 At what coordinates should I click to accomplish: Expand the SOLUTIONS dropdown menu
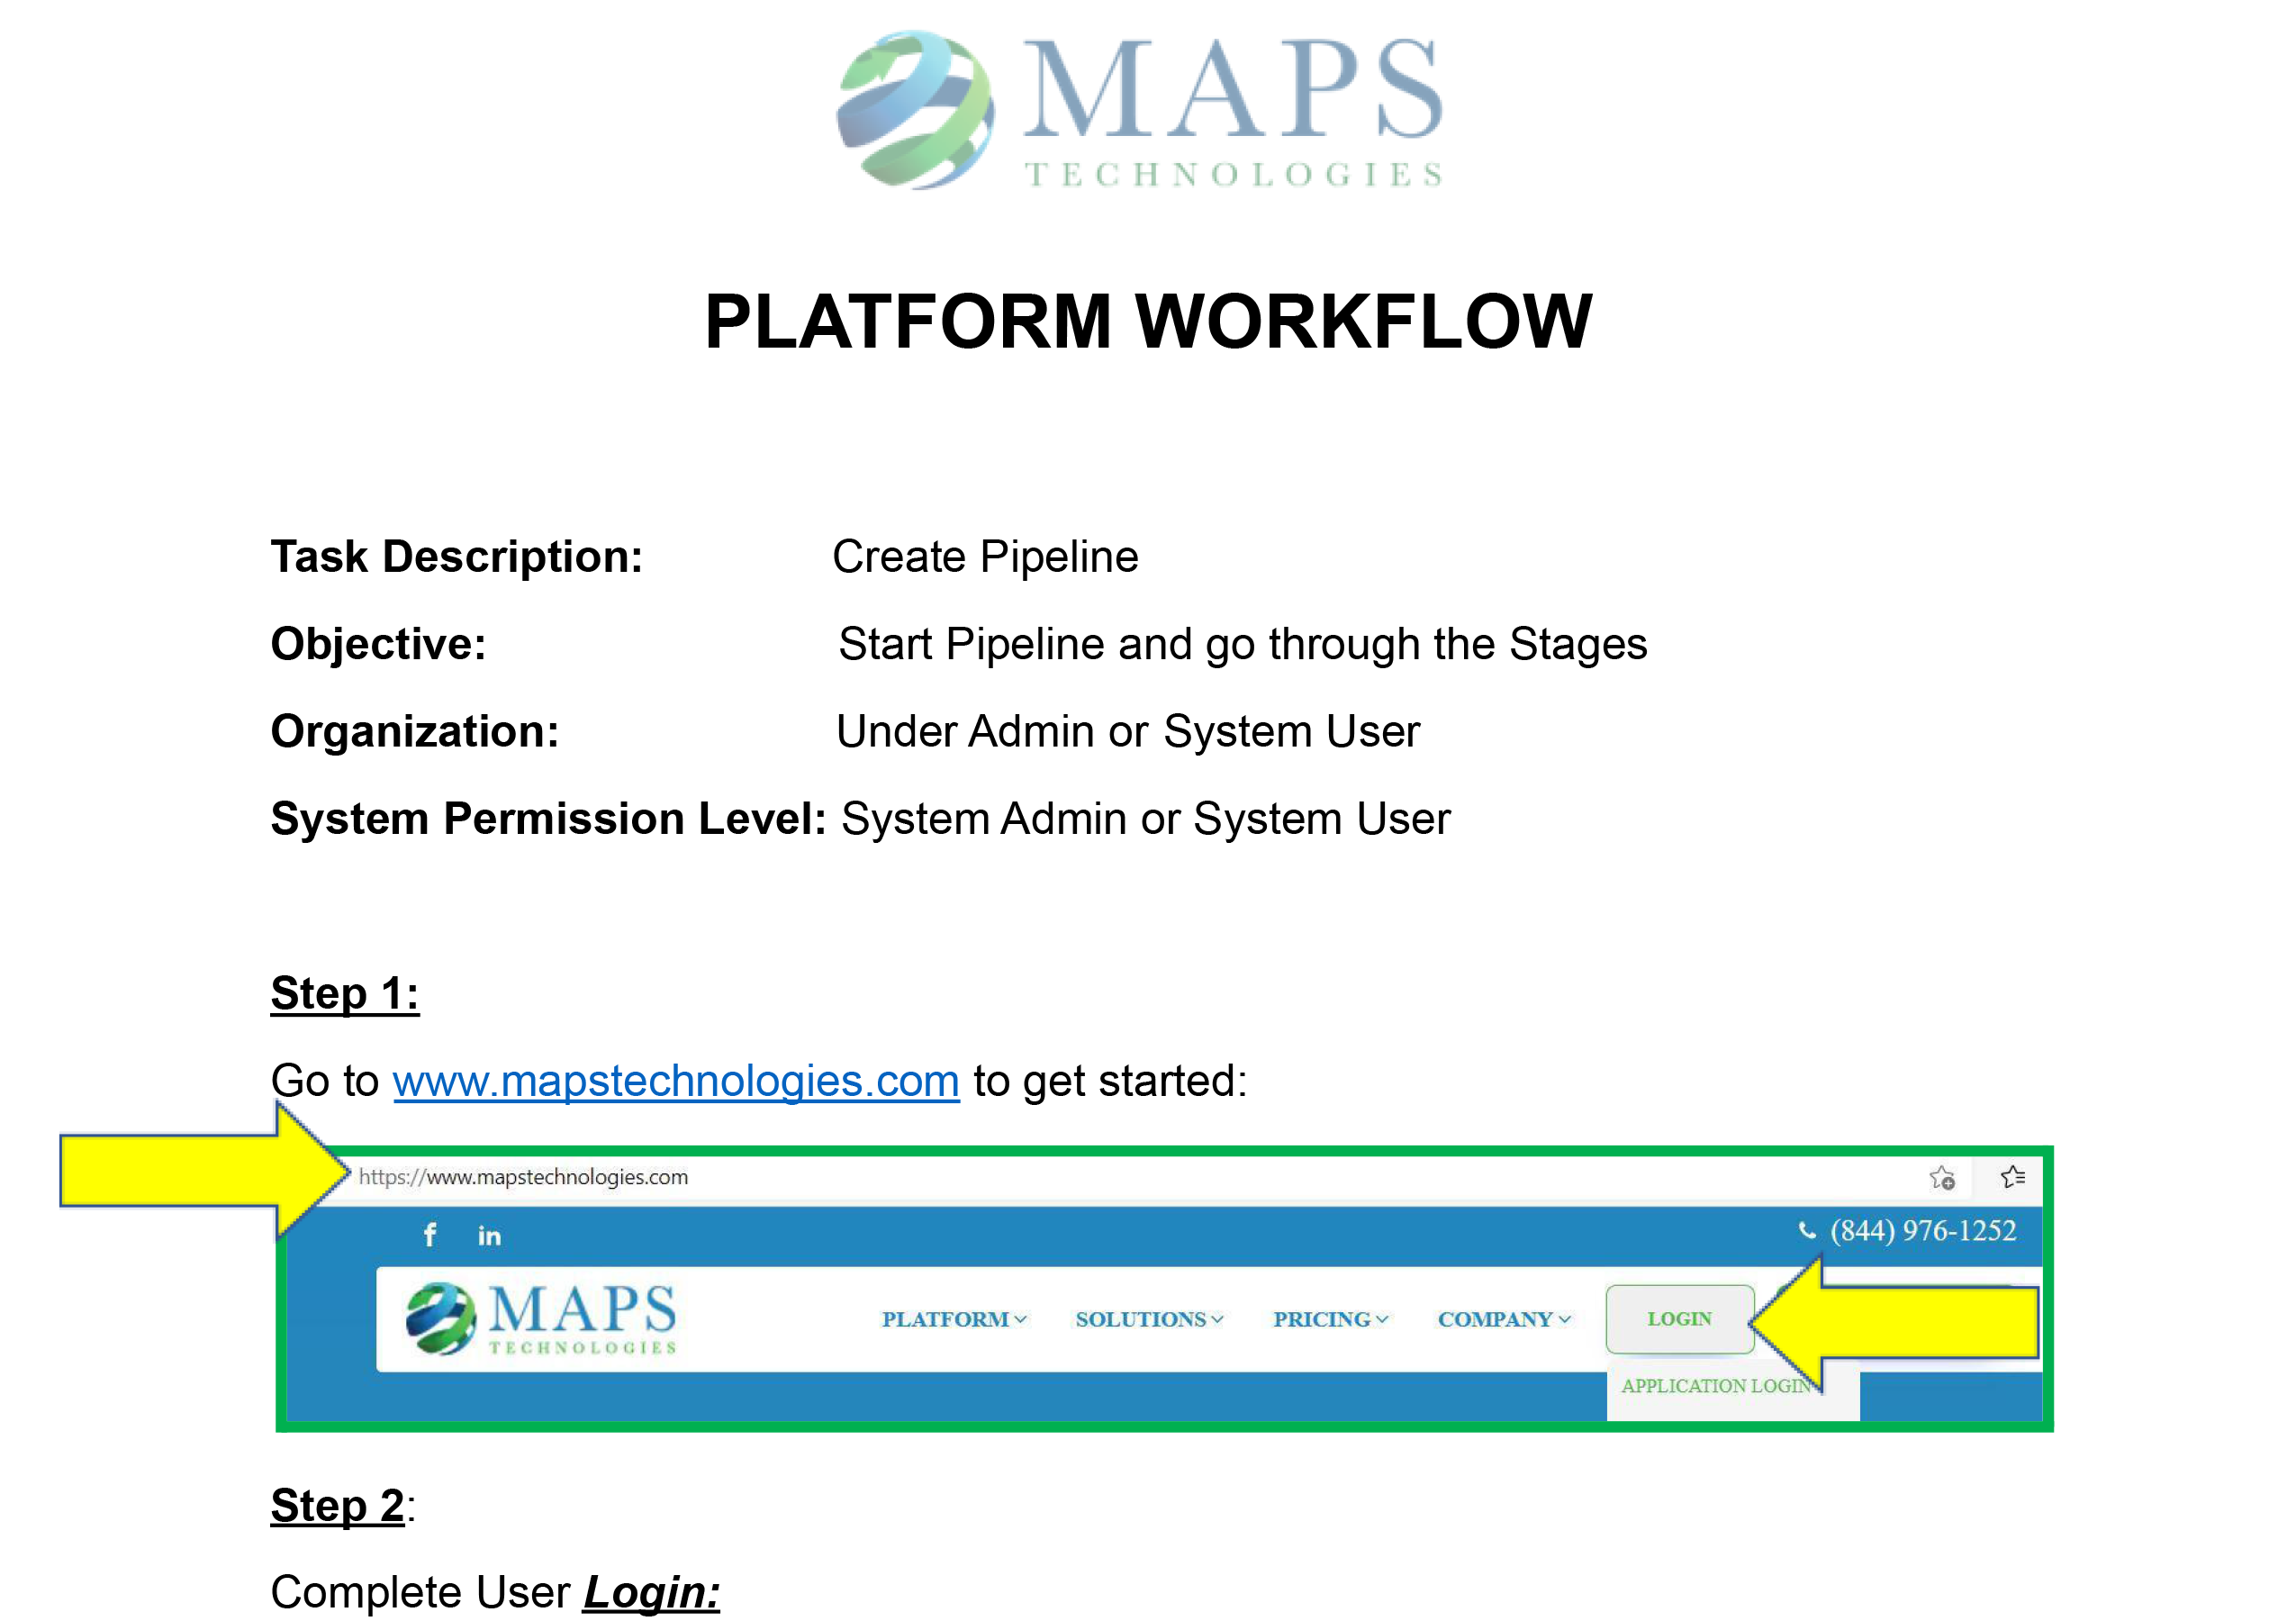[1148, 1319]
